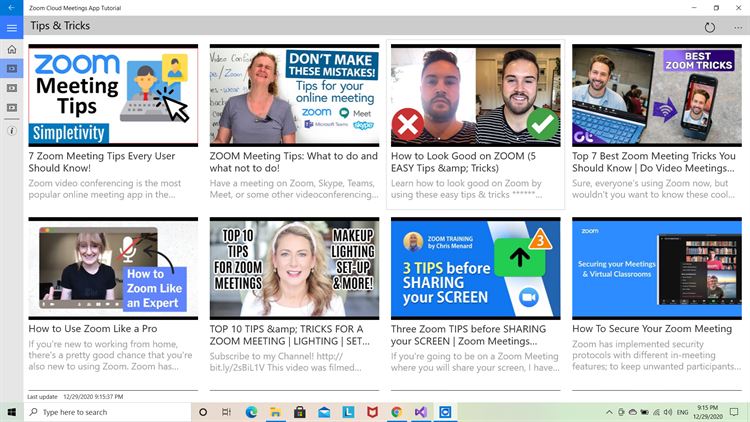Open the 'Don't Make These Mistakes' thumbnail
750x422 pixels.
294,95
